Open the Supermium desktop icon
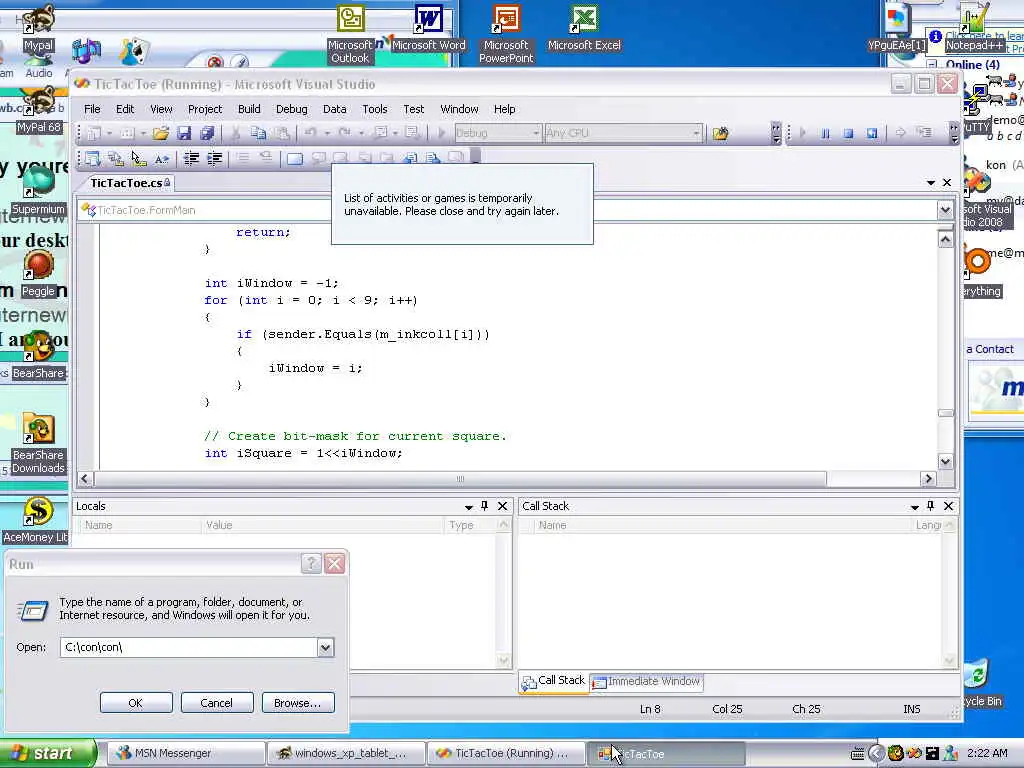This screenshot has height=768, width=1024. pos(39,191)
